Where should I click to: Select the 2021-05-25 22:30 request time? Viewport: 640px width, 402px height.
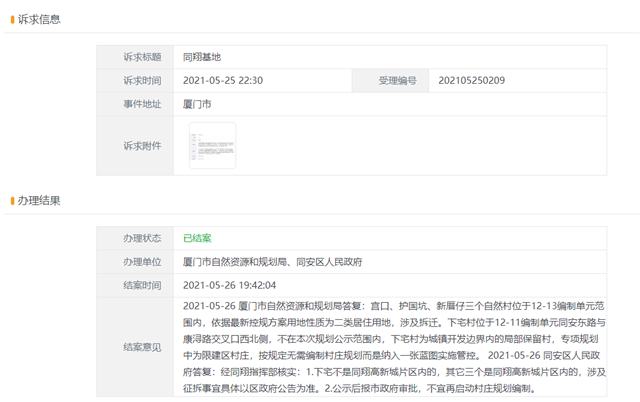pyautogui.click(x=223, y=80)
